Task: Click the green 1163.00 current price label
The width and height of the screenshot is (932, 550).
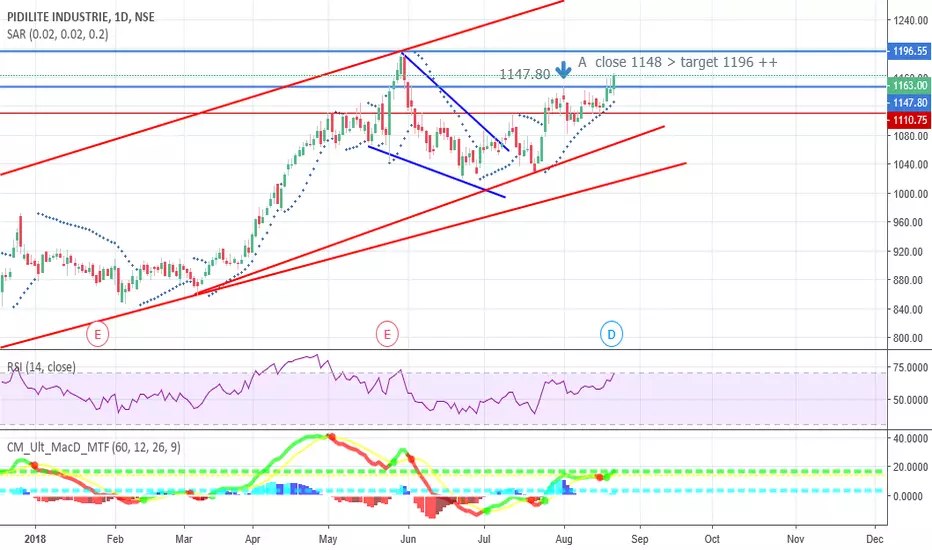Action: click(x=909, y=86)
